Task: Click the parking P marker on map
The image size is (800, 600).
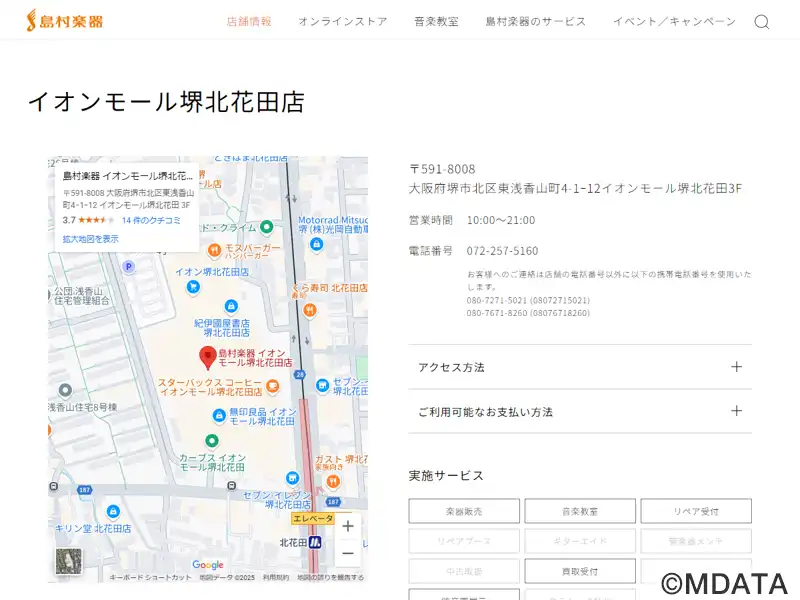Action: click(x=129, y=266)
